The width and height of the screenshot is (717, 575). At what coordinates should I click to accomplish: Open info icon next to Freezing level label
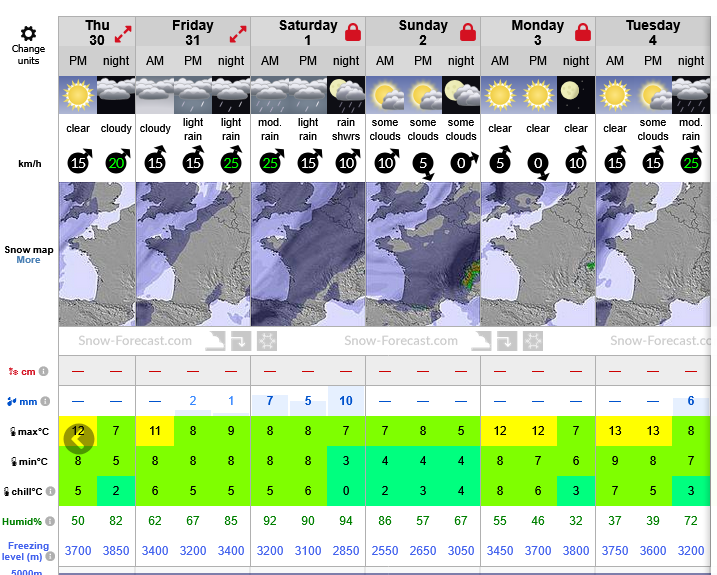(x=50, y=556)
